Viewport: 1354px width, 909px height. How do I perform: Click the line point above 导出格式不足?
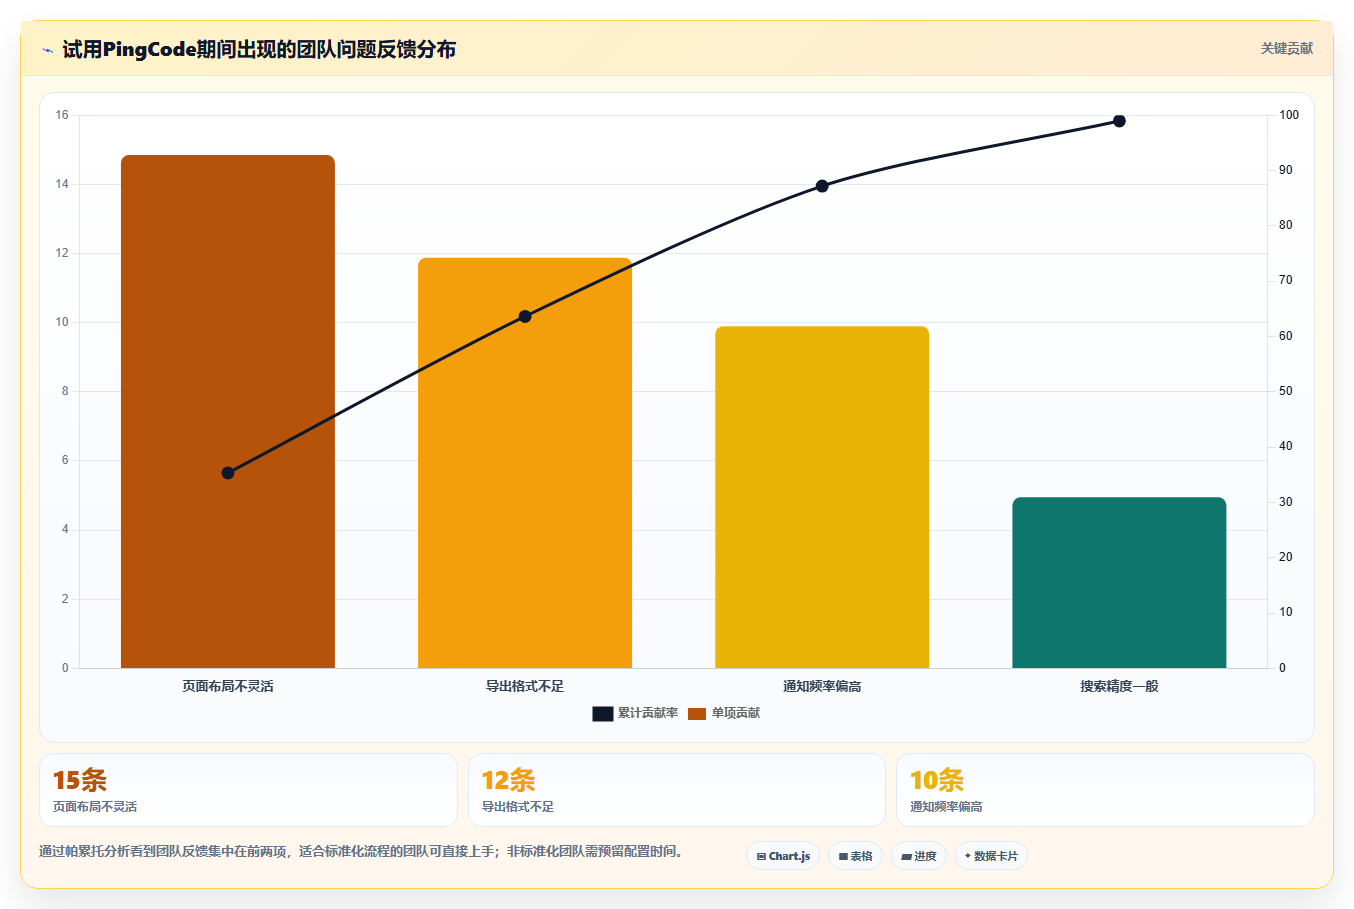[525, 316]
